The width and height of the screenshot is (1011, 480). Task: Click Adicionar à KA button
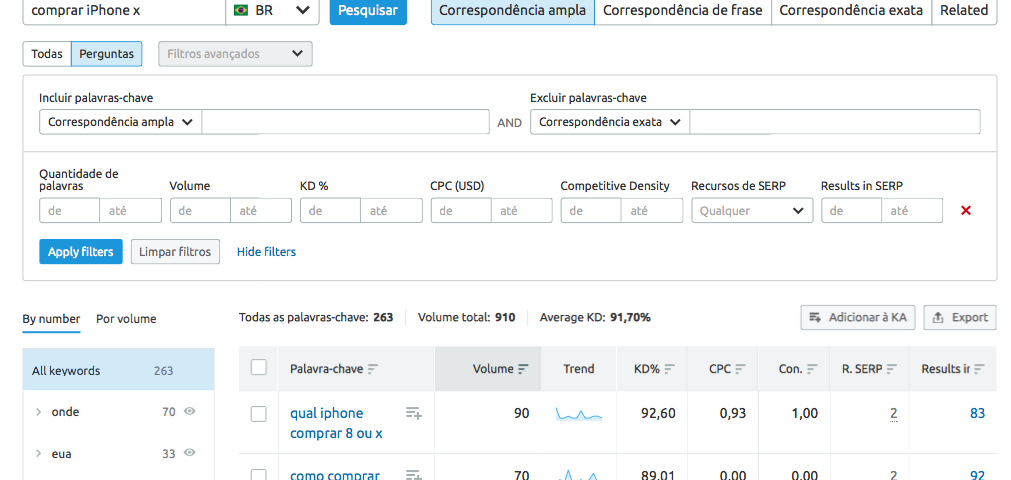click(858, 317)
